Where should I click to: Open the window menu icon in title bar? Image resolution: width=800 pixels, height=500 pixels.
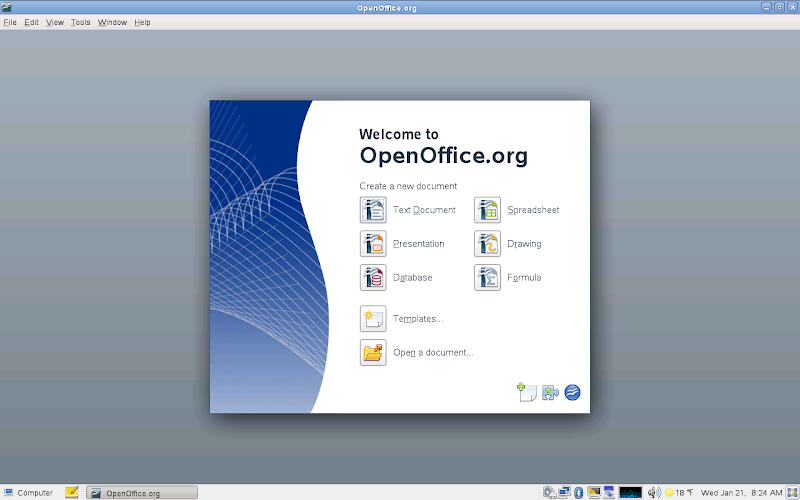point(7,7)
